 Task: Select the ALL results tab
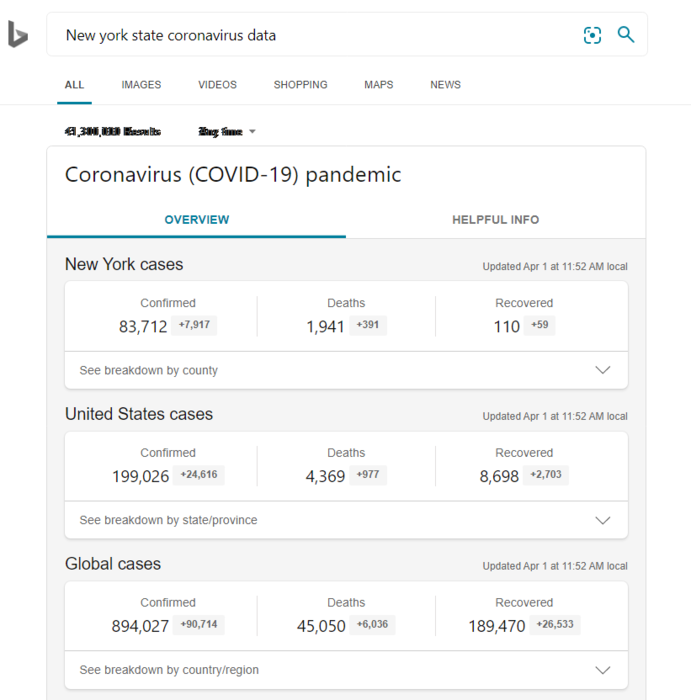pos(74,85)
